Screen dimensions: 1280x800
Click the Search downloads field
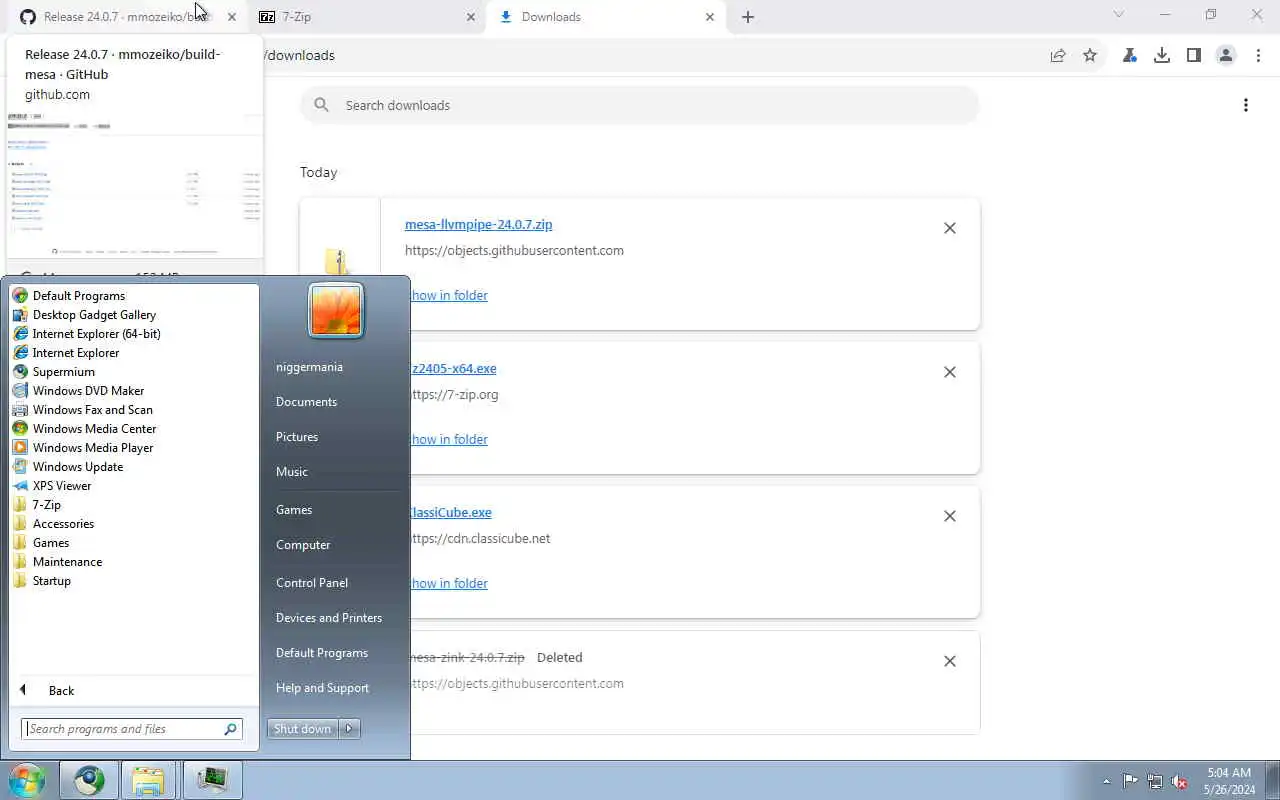coord(640,105)
